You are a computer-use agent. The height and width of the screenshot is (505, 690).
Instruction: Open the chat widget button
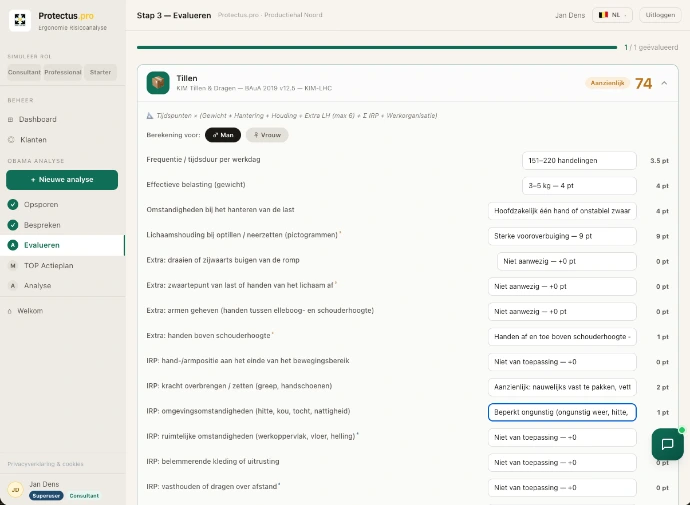pyautogui.click(x=668, y=444)
